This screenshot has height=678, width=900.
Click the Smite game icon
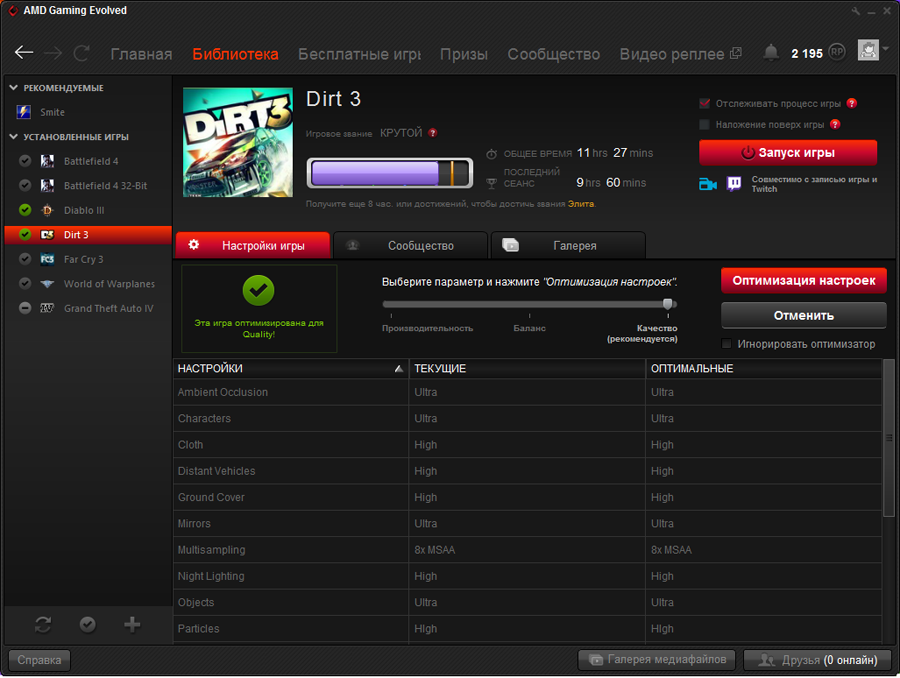point(24,112)
